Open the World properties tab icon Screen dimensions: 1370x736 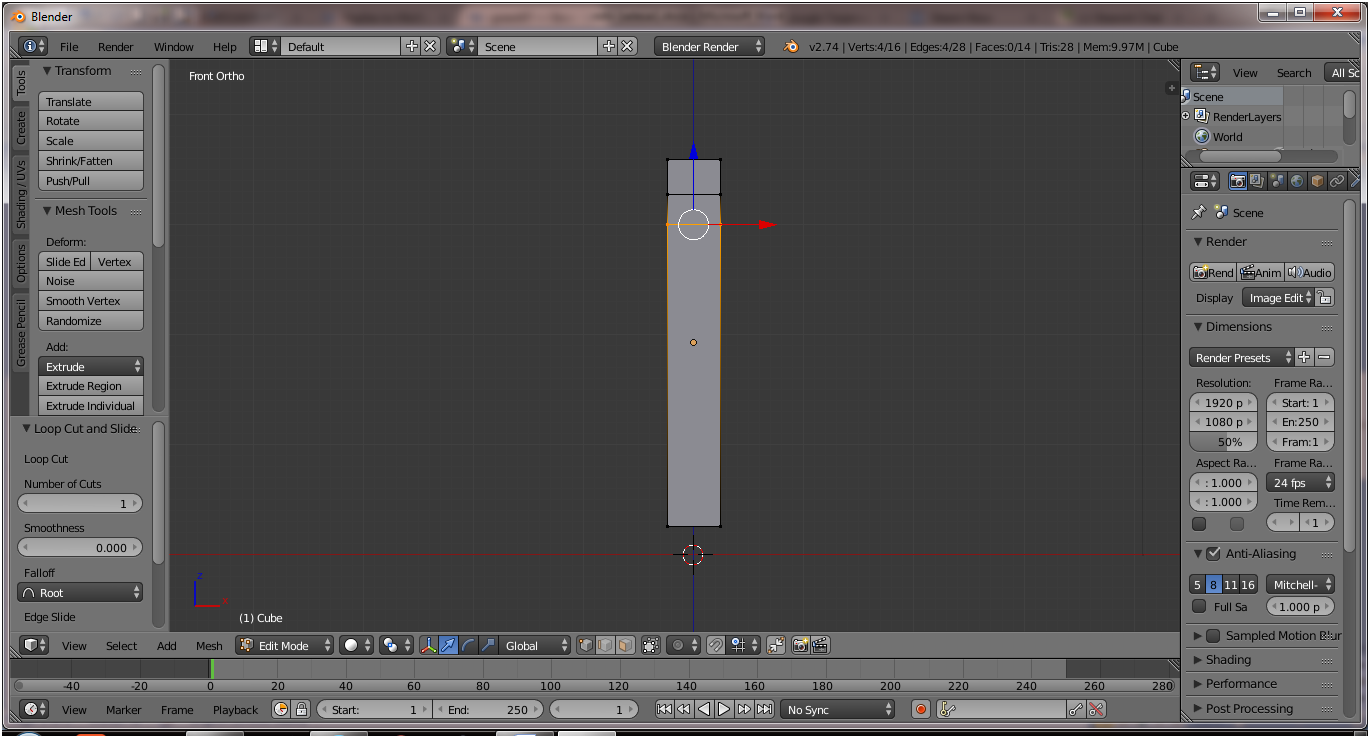tap(1297, 181)
